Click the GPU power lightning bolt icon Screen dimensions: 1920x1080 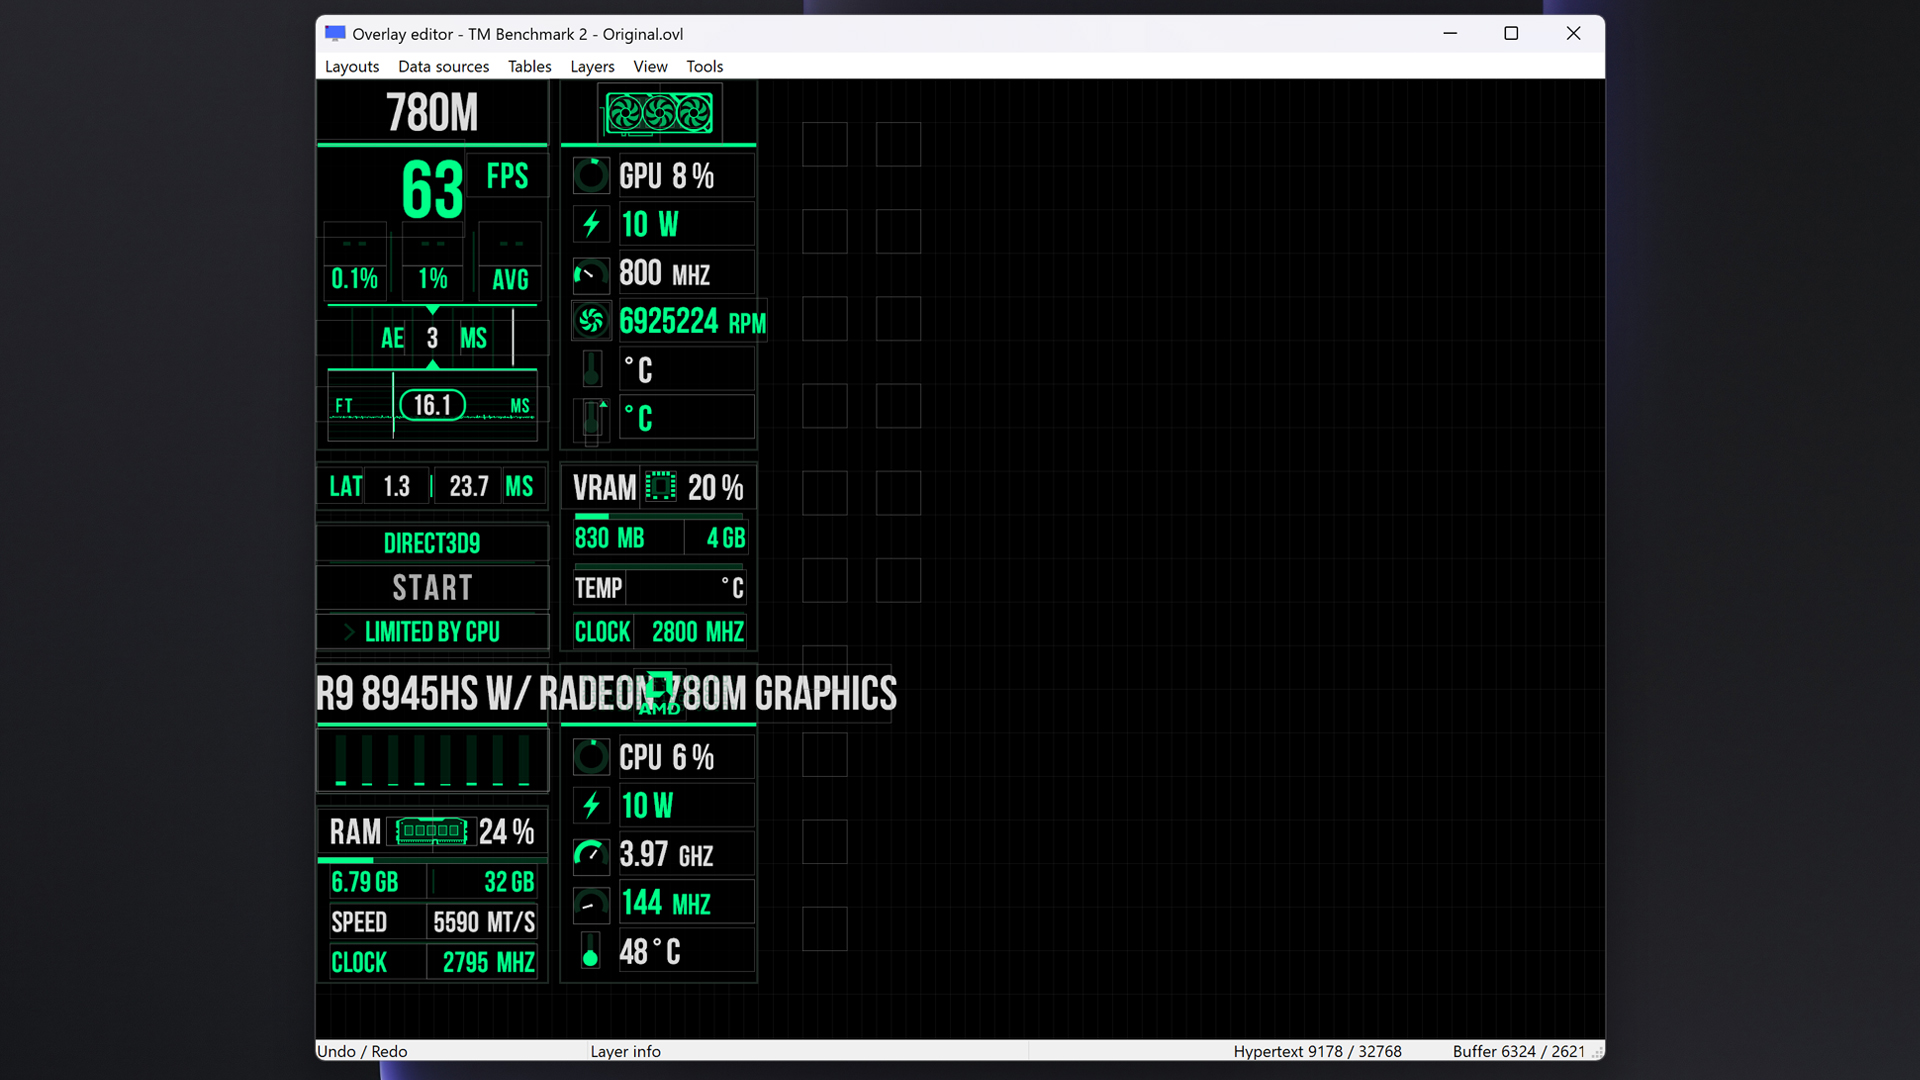coord(591,224)
